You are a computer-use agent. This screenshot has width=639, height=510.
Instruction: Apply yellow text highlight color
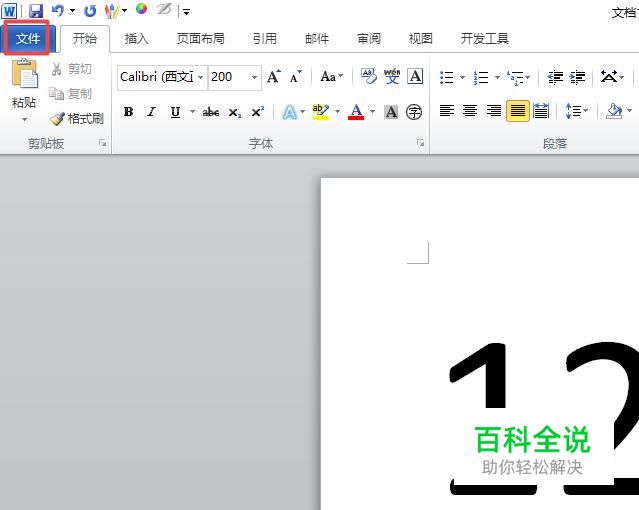pos(321,112)
